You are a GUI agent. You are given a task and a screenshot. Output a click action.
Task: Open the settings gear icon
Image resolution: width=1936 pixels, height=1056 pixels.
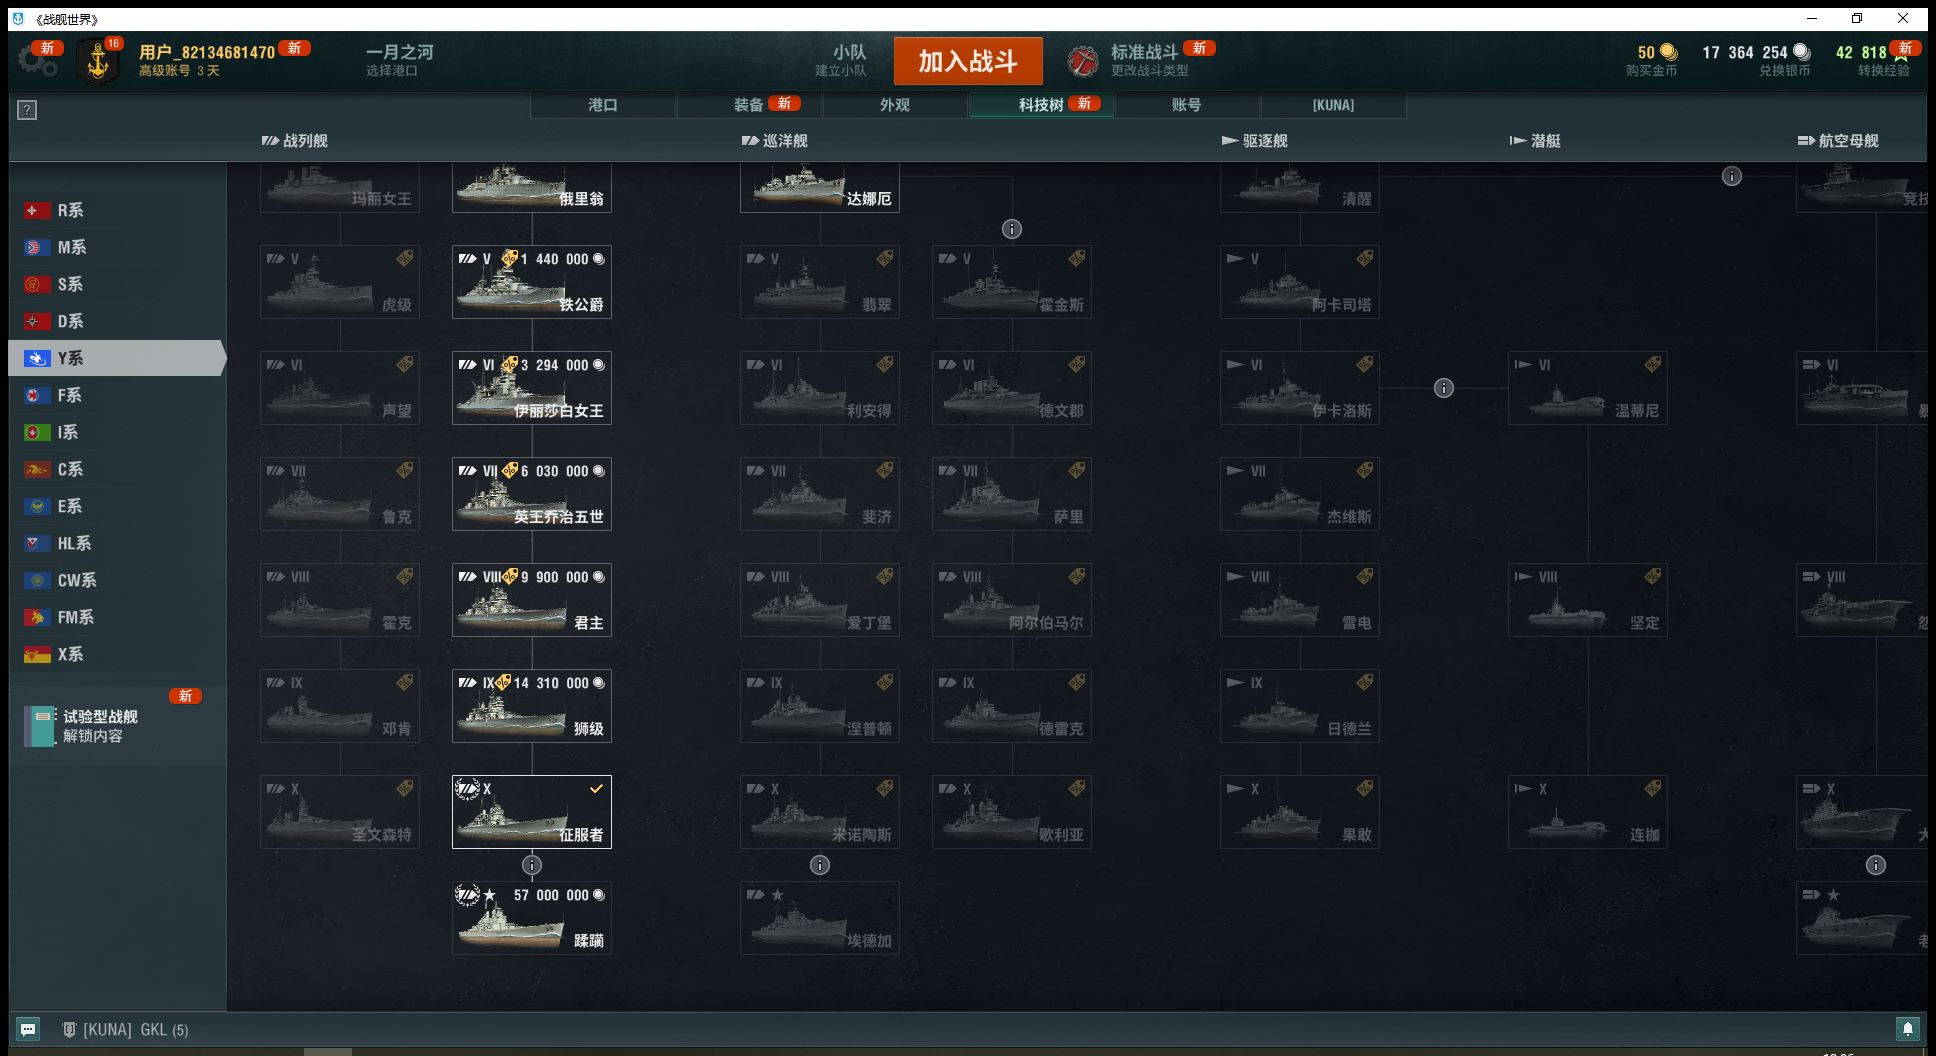(38, 61)
